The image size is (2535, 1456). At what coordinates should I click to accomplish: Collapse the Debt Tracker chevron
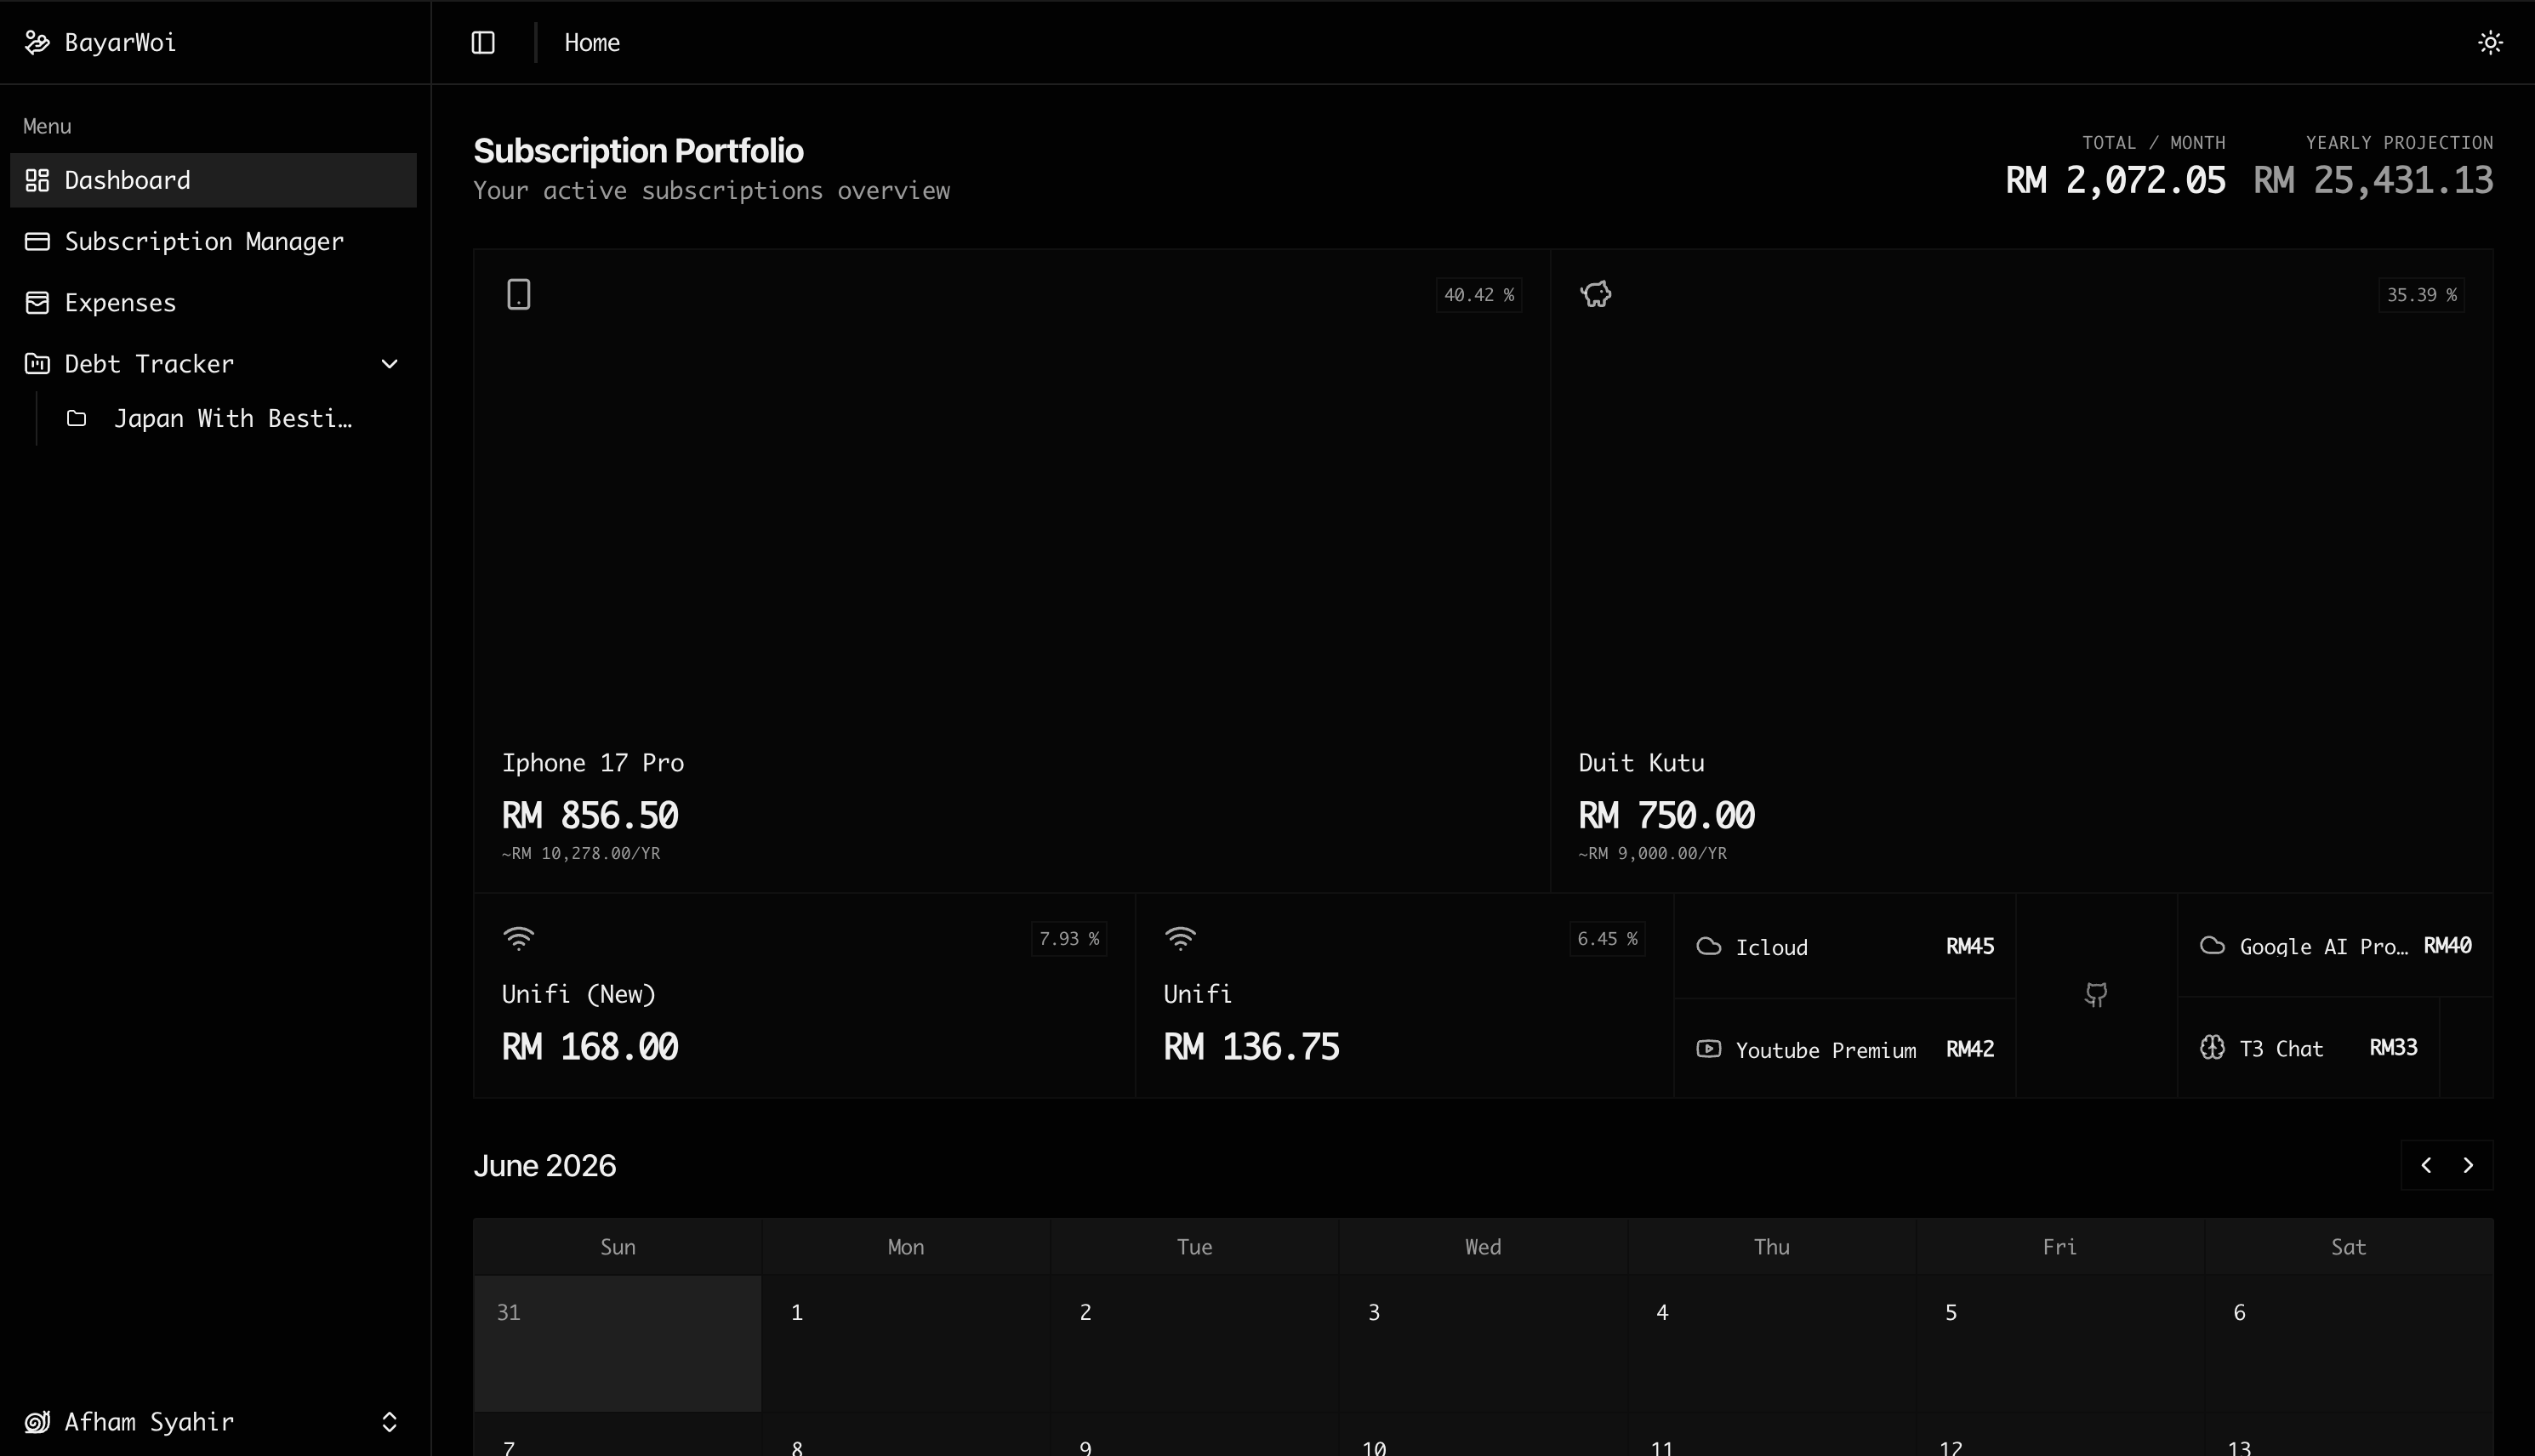(x=390, y=364)
